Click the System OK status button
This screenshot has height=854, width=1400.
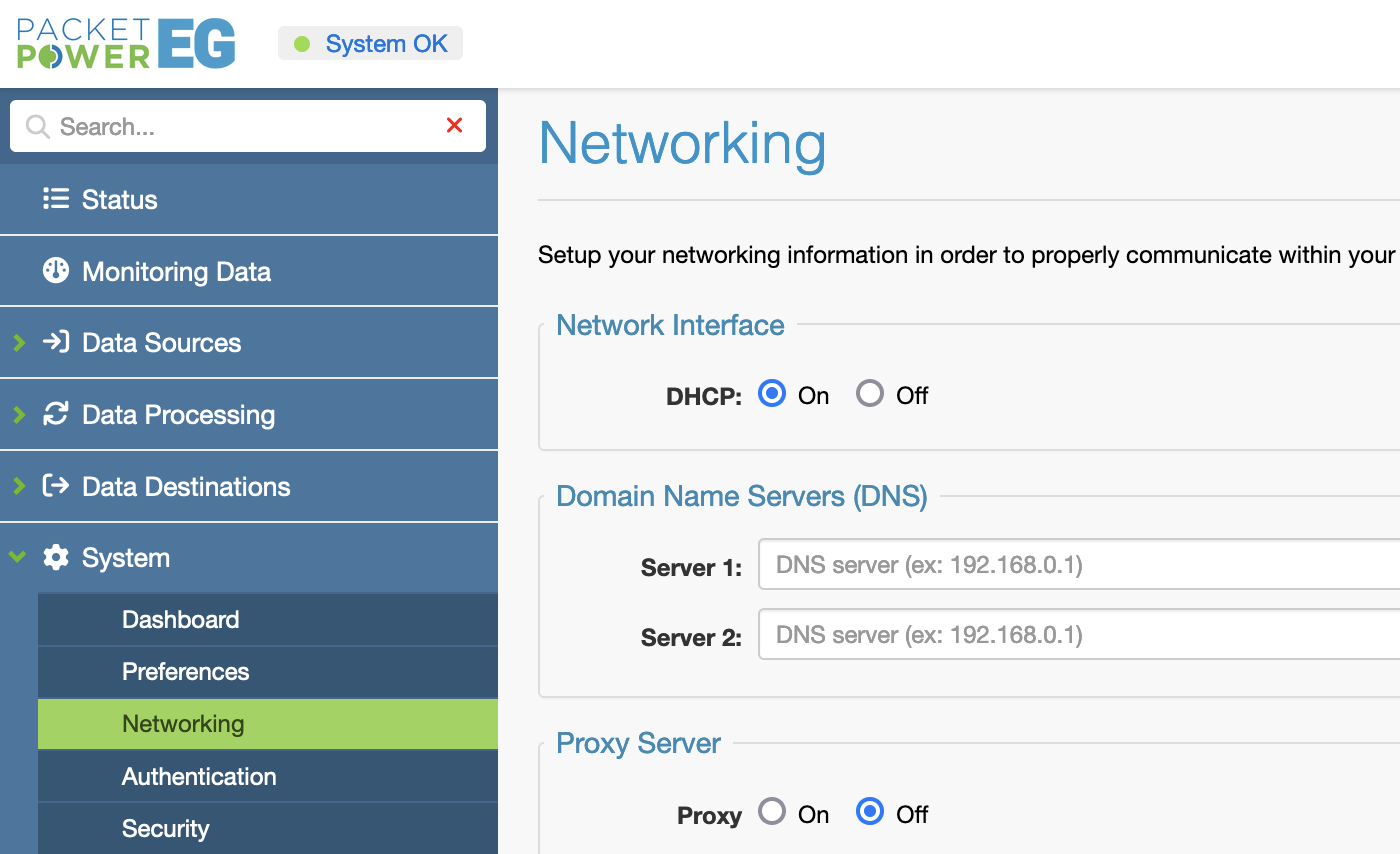click(x=370, y=44)
